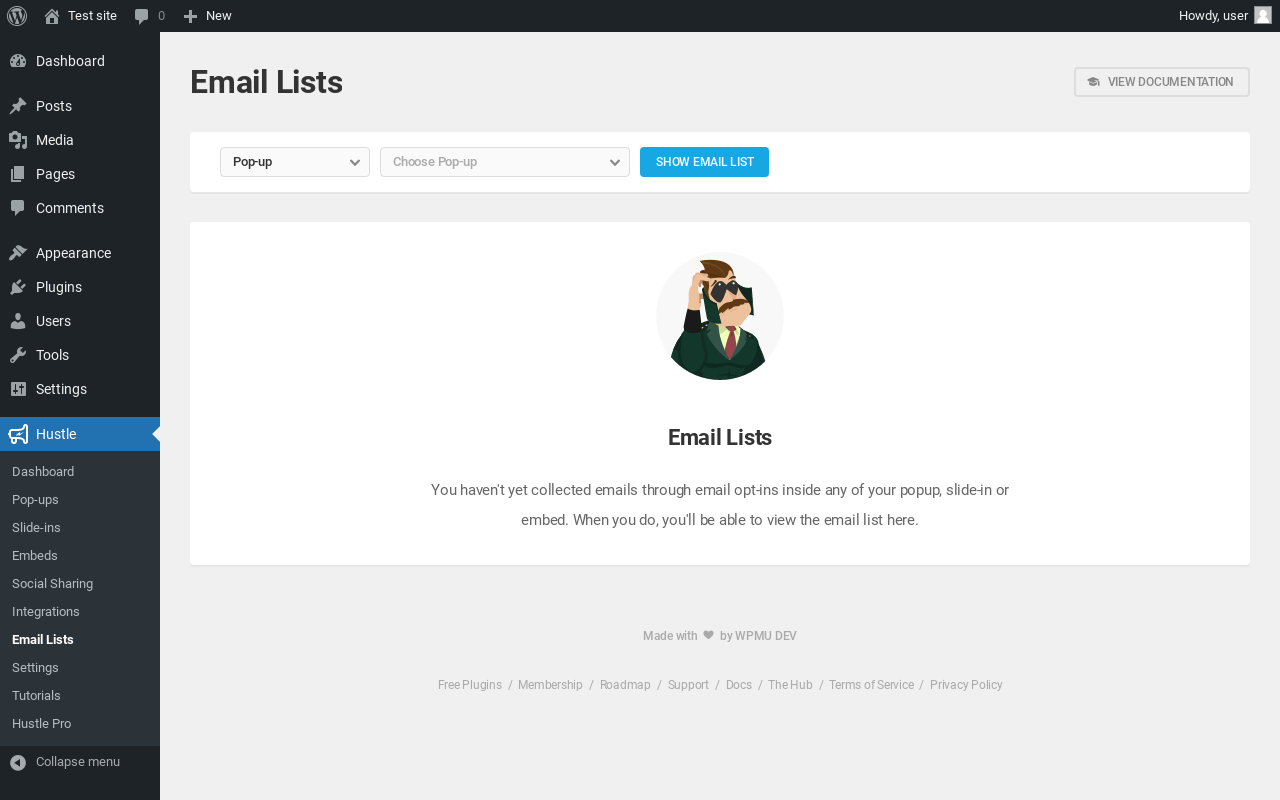Open the comments bubble icon in admin bar
The width and height of the screenshot is (1280, 800).
coord(142,16)
